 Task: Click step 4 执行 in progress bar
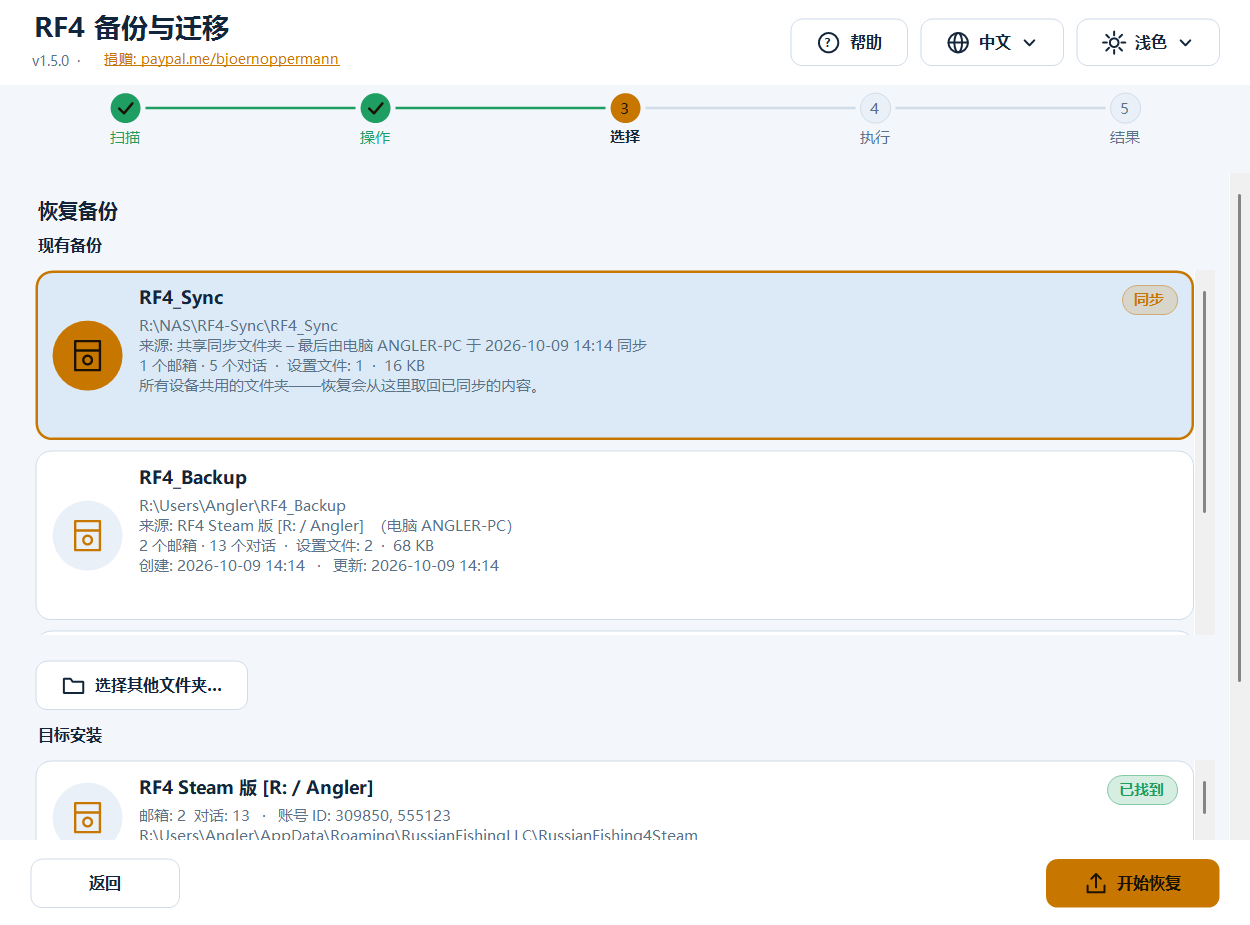875,119
